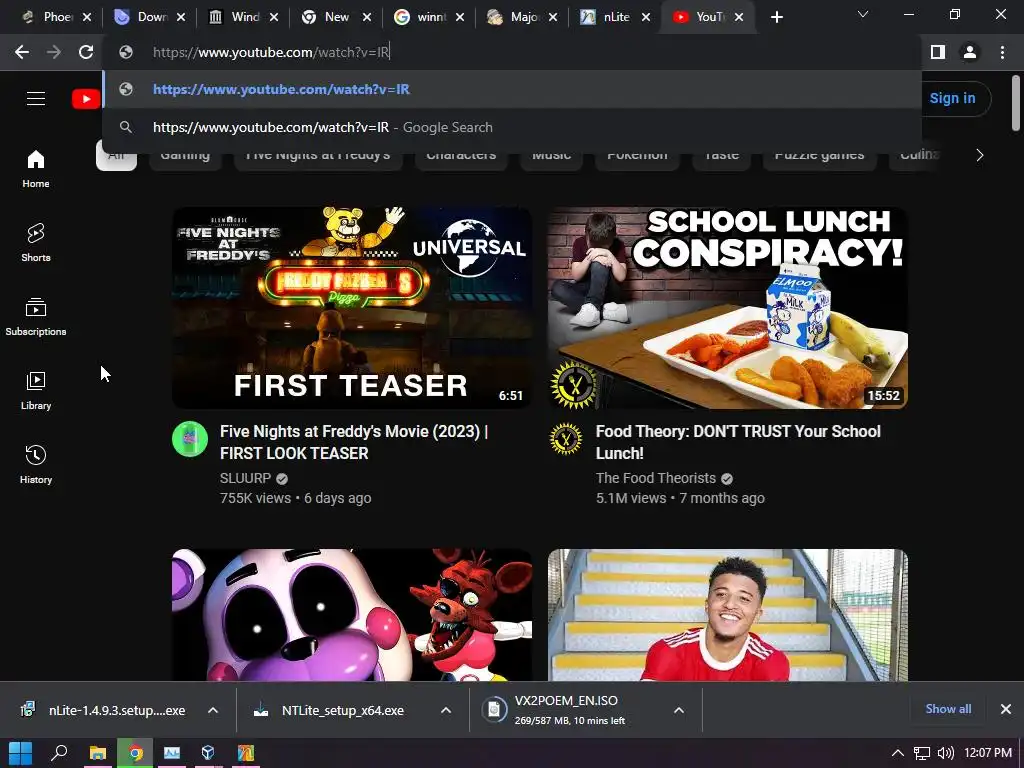1024x768 pixels.
Task: Close the downloads bar
Action: coord(1006,709)
